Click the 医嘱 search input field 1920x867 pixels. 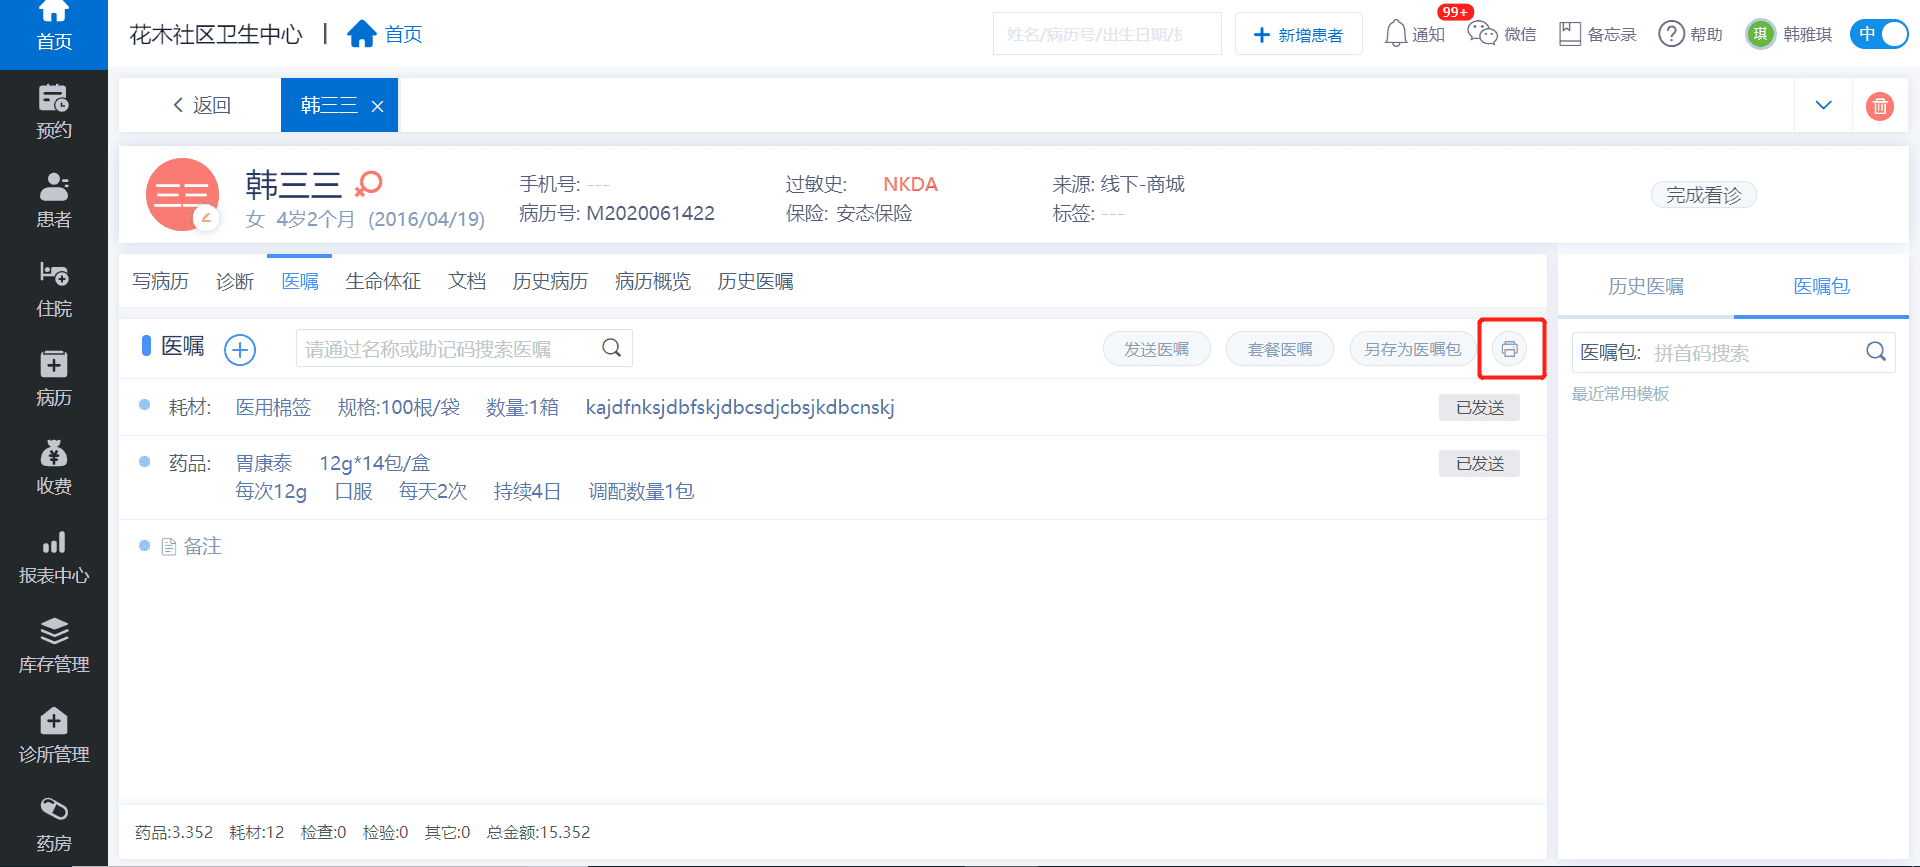pyautogui.click(x=450, y=349)
